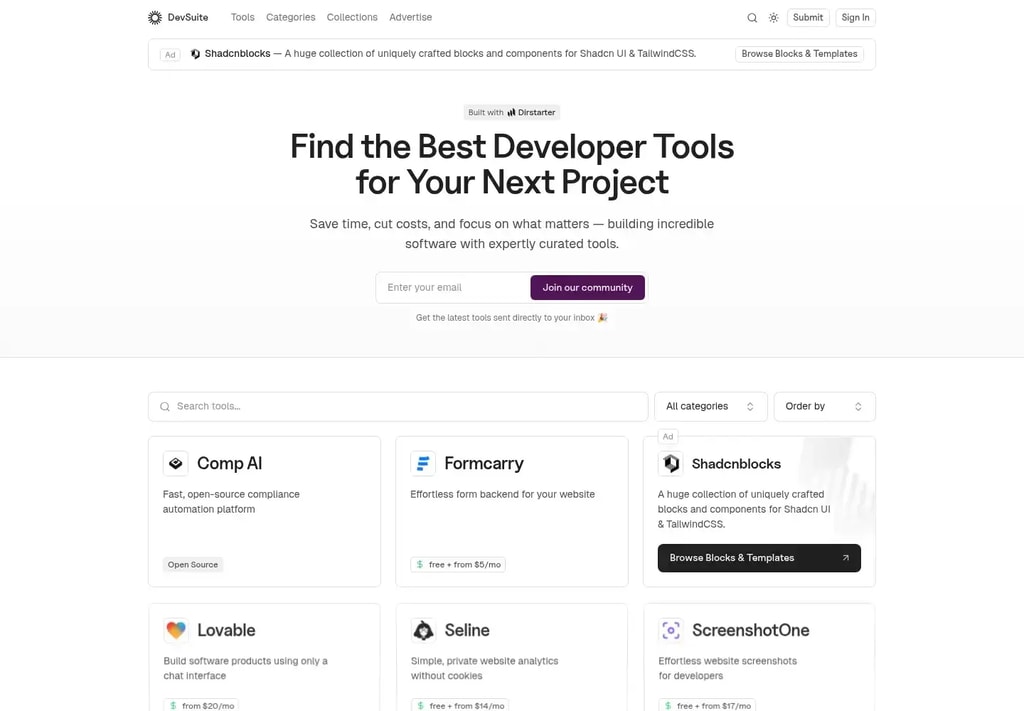Click the dollar icon in ScreenshotOne's pricing tag
Screen dimensions: 1024x711
click(668, 705)
